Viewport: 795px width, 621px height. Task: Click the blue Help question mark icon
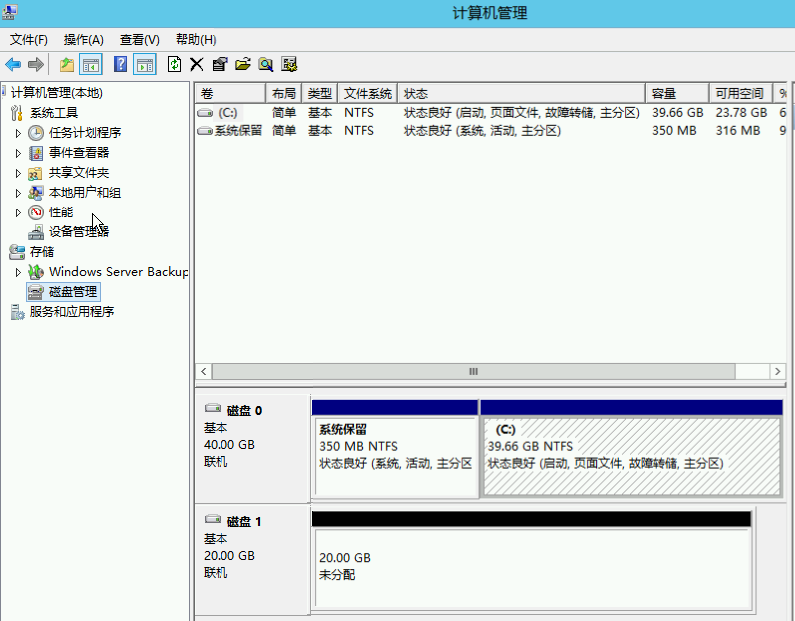120,65
